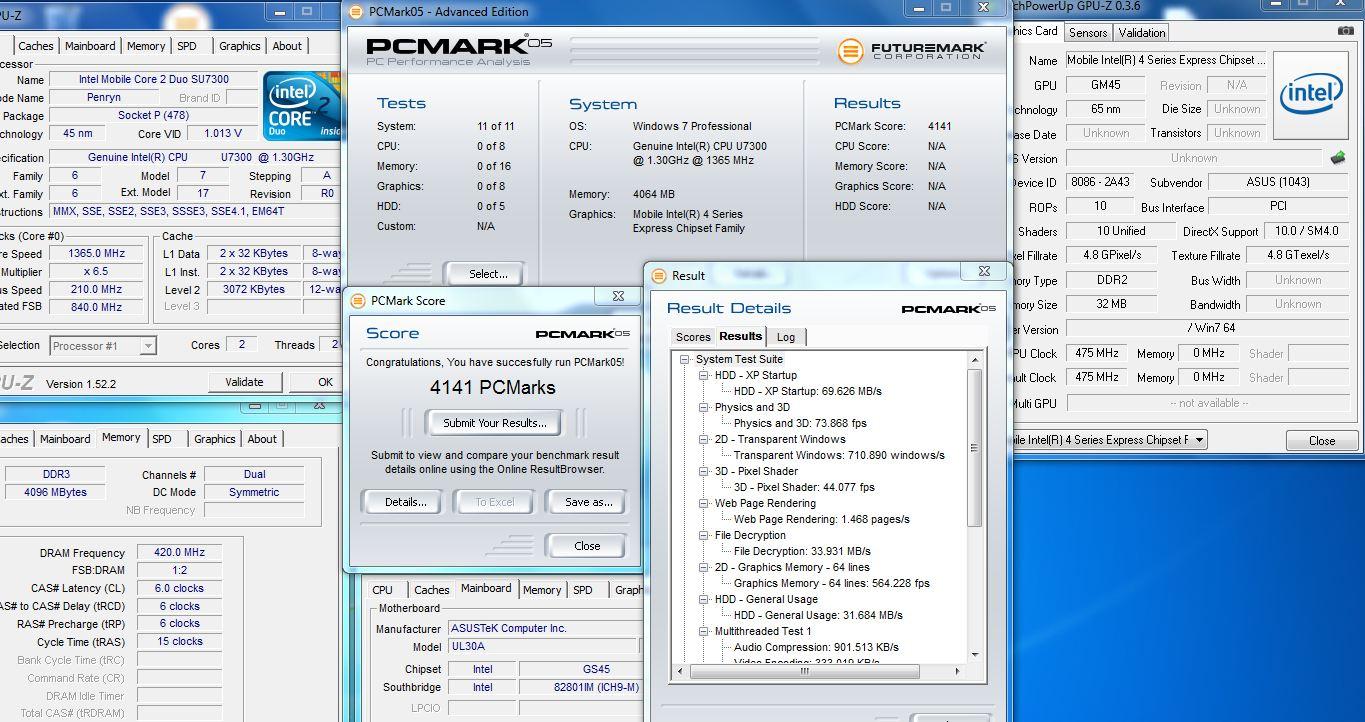Click the scroll-up arrow in Result Details

[975, 359]
